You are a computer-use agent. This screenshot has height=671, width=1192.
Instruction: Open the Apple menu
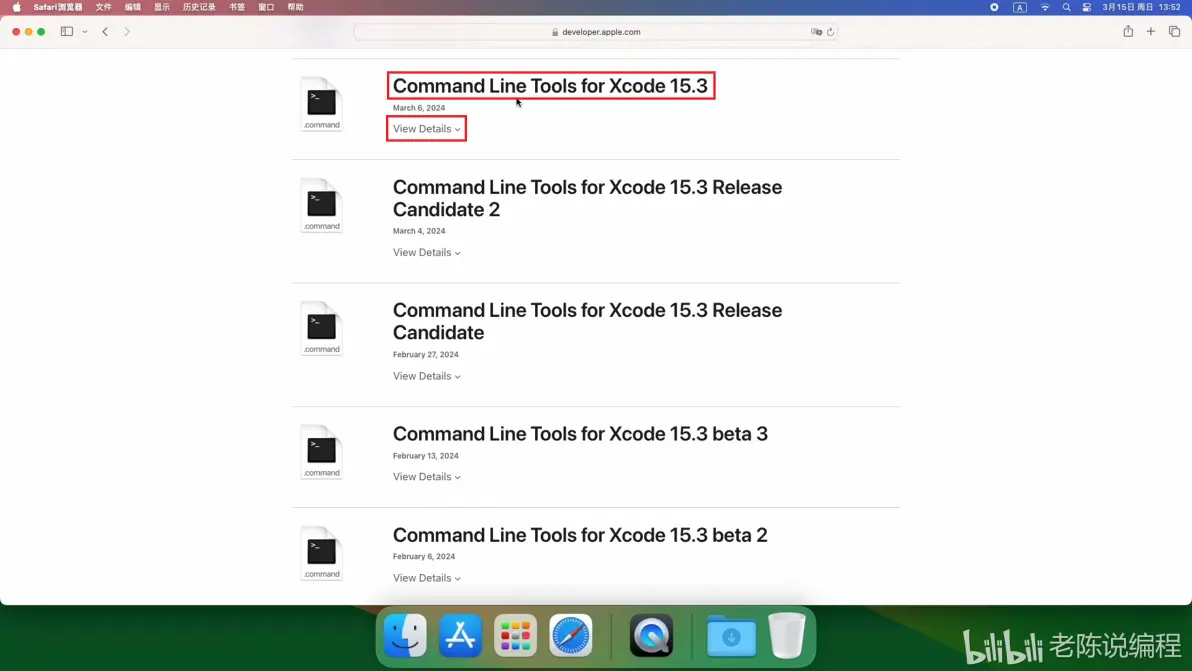tap(17, 7)
